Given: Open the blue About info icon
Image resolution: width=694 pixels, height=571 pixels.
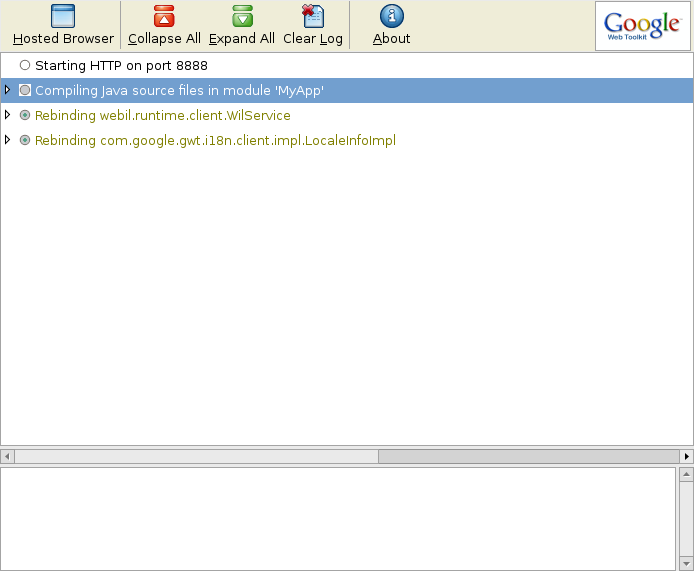Looking at the screenshot, I should coord(392,16).
